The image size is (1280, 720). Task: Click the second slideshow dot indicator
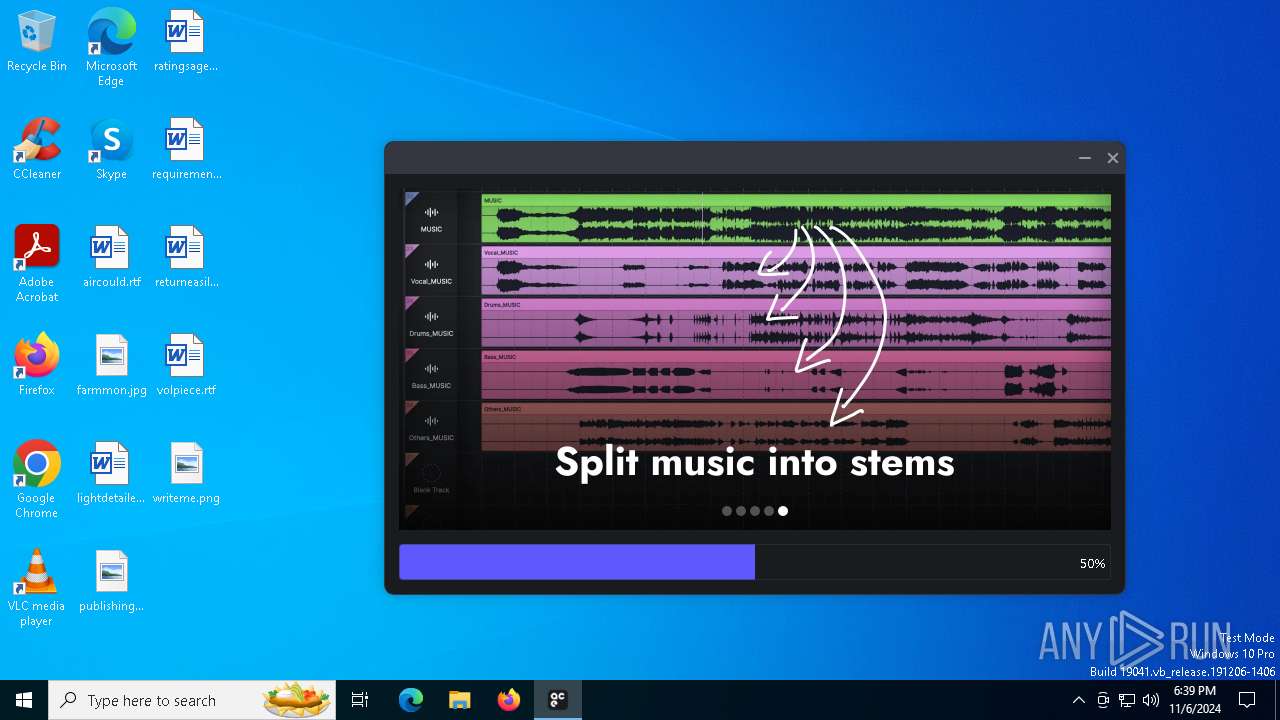741,511
